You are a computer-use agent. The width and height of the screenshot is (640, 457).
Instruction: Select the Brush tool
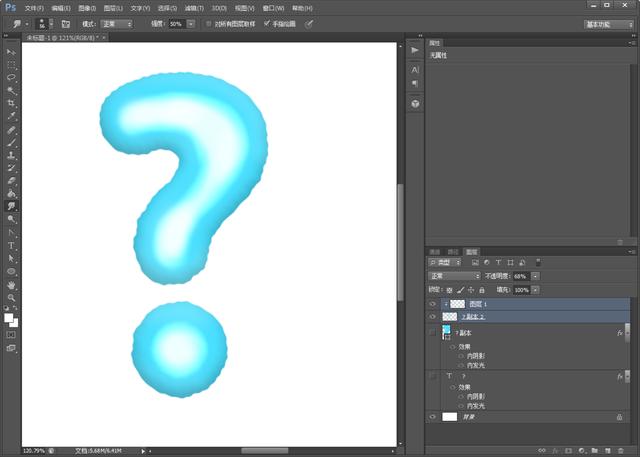11,143
